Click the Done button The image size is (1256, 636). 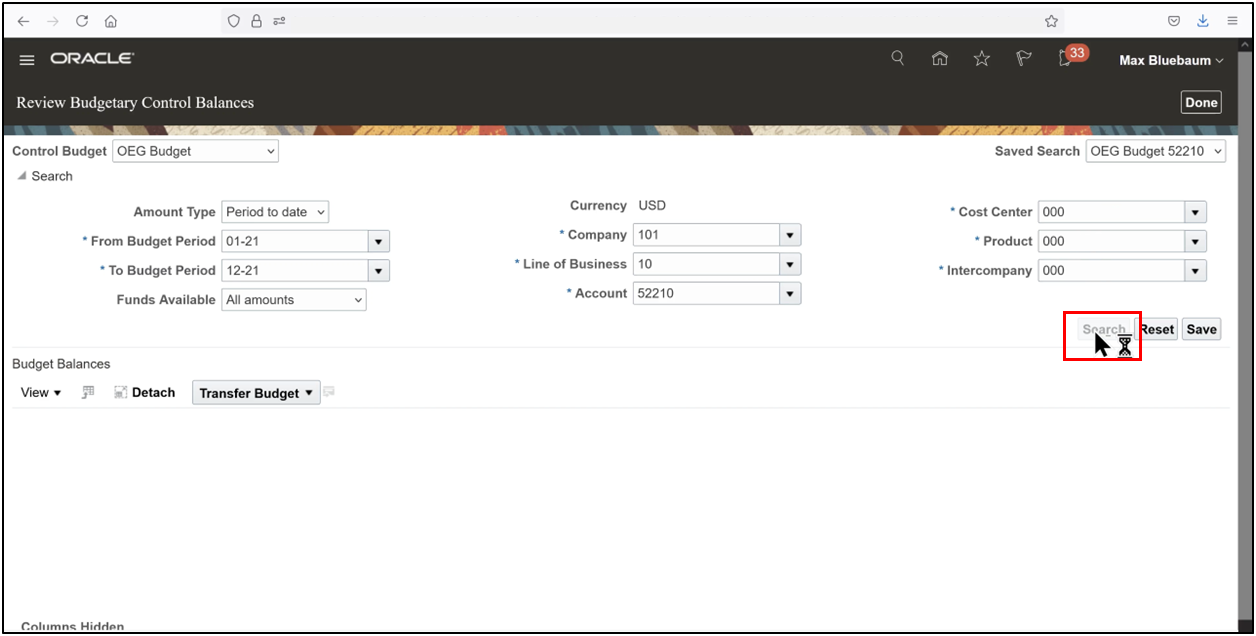click(x=1200, y=101)
